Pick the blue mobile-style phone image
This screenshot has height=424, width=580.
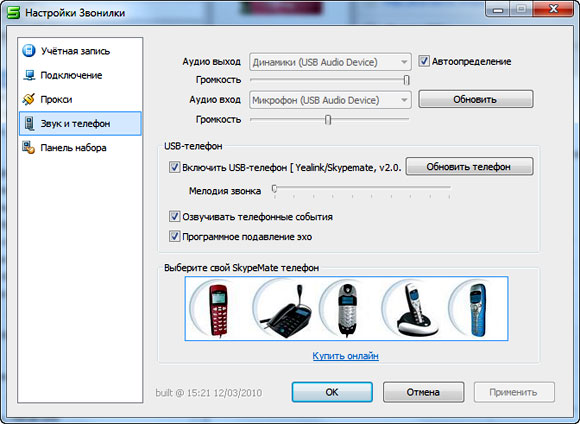point(478,310)
